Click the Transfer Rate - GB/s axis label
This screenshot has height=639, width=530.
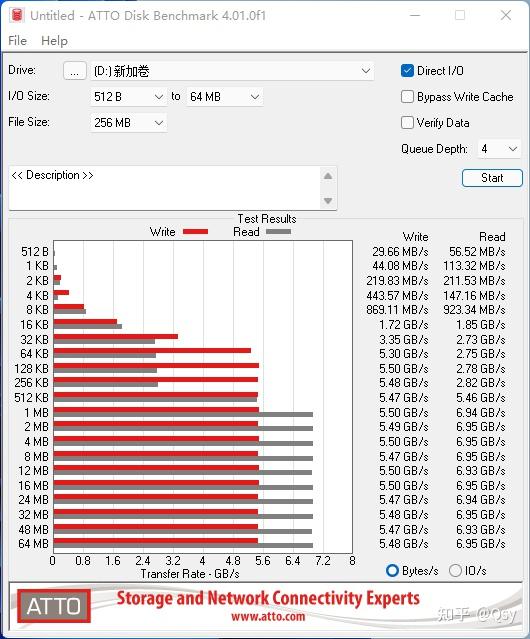(x=190, y=574)
